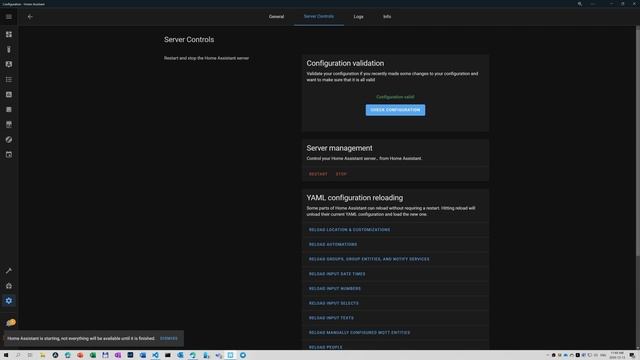Click Stop under Server management

(341, 174)
